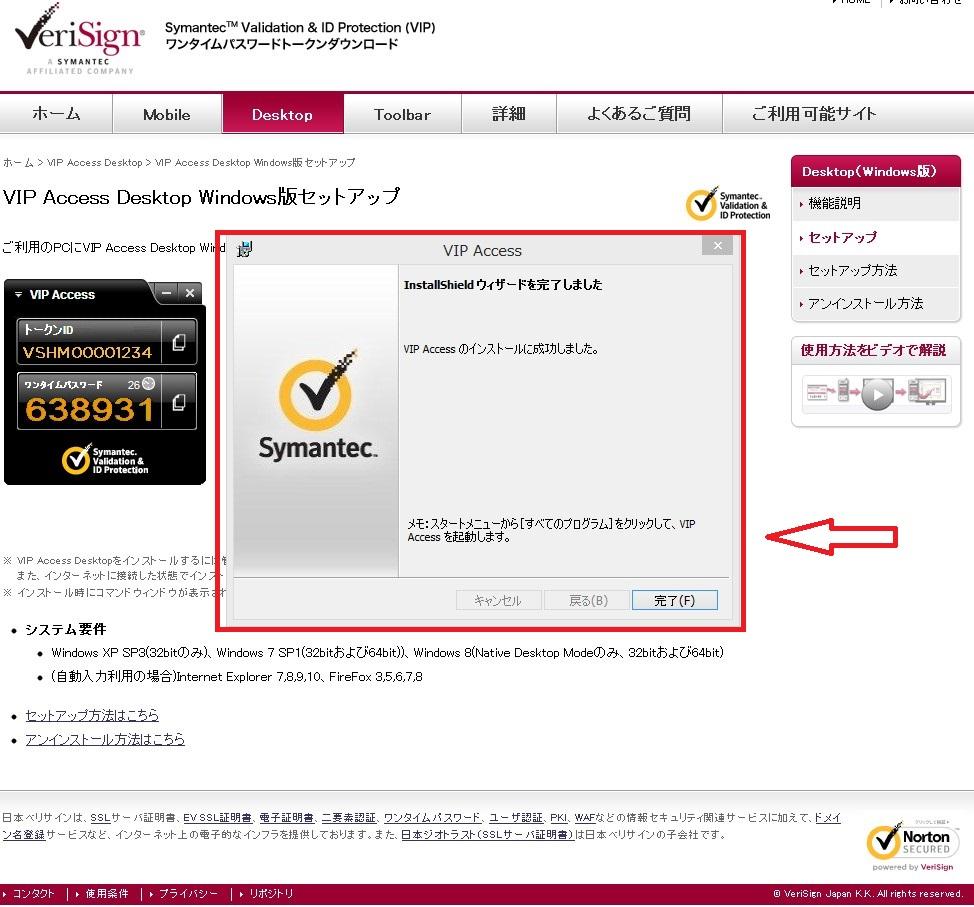Screen dimensions: 974x907
Task: Click the ホーム breadcrumb link
Action: (18, 163)
